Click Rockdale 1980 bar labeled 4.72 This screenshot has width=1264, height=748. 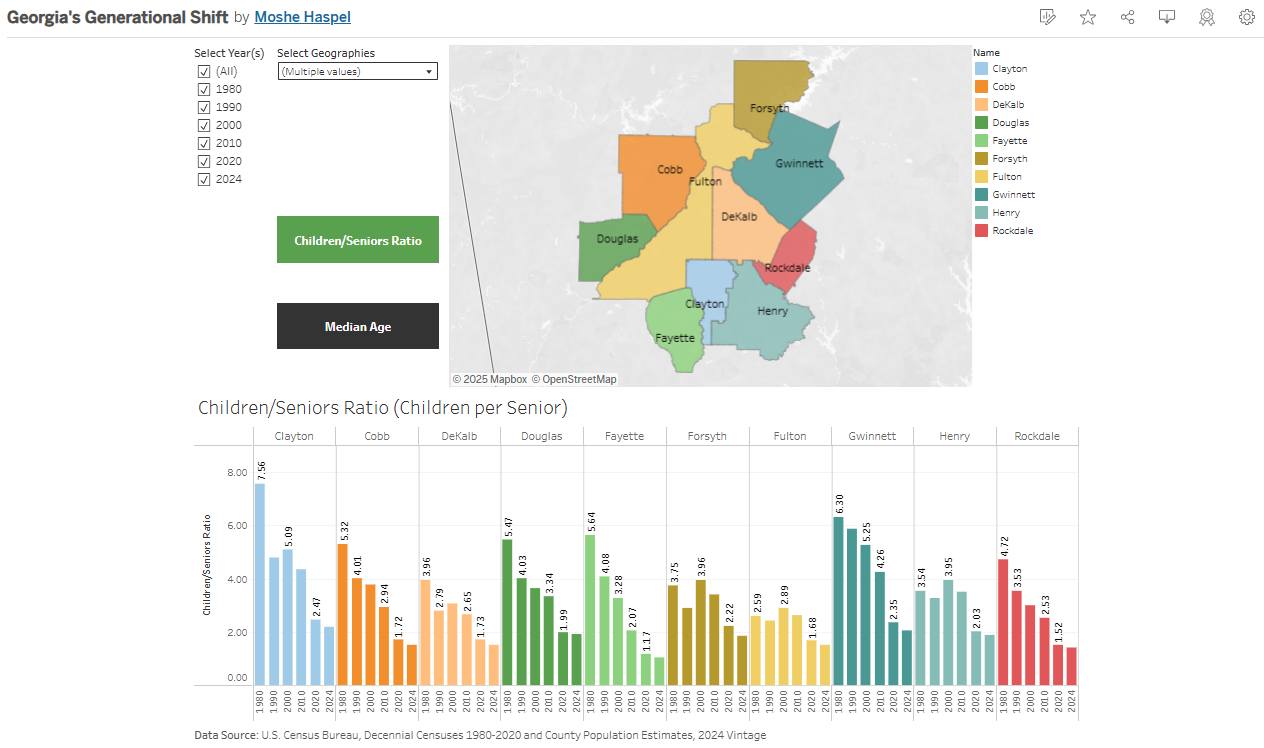tap(1003, 622)
